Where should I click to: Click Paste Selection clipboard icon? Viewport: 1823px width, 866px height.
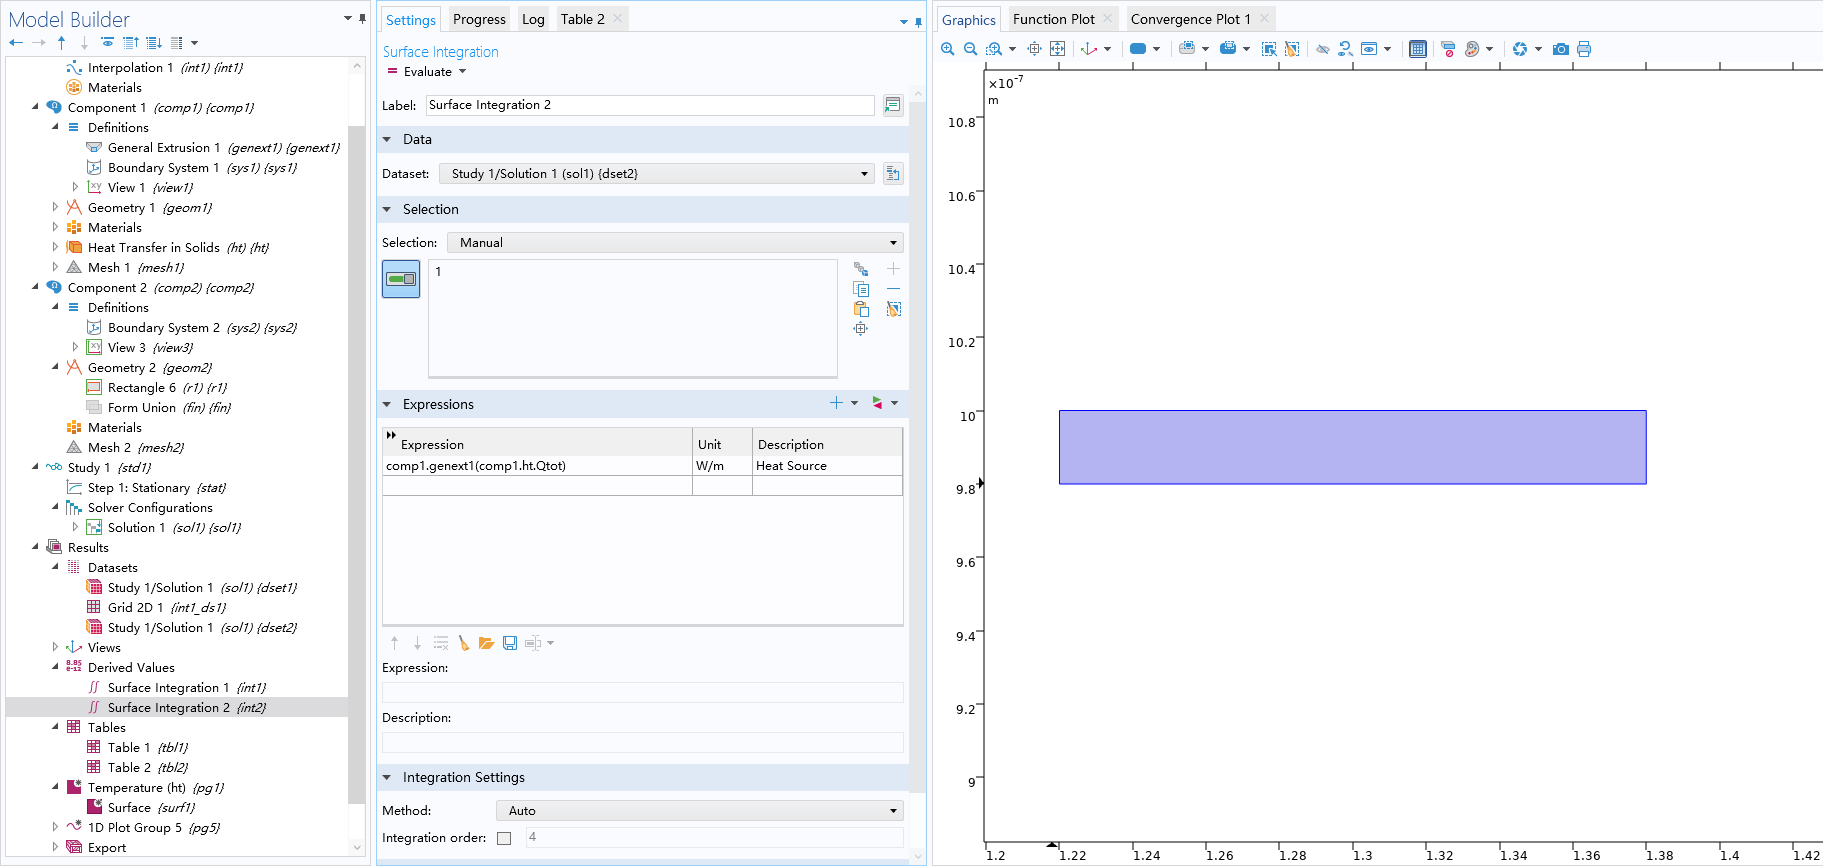(x=861, y=309)
